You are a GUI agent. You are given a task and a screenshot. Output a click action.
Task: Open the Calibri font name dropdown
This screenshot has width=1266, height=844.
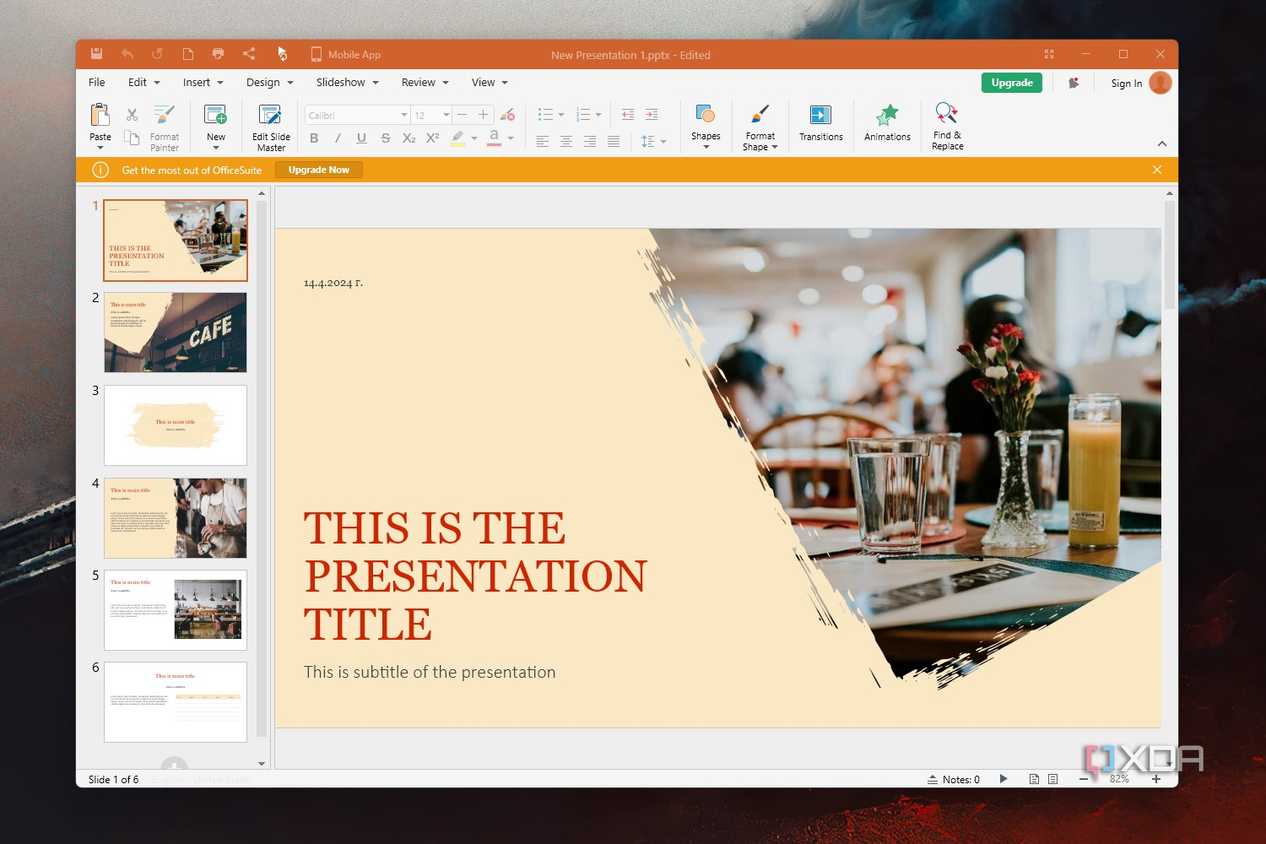(x=404, y=115)
